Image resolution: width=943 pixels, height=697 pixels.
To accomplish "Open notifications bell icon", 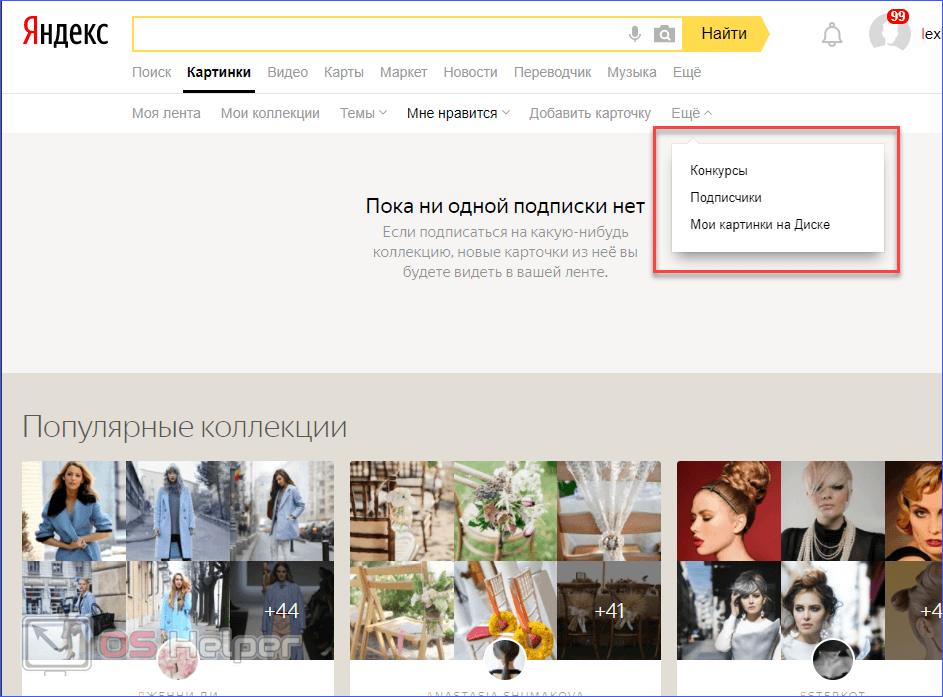I will [x=832, y=34].
